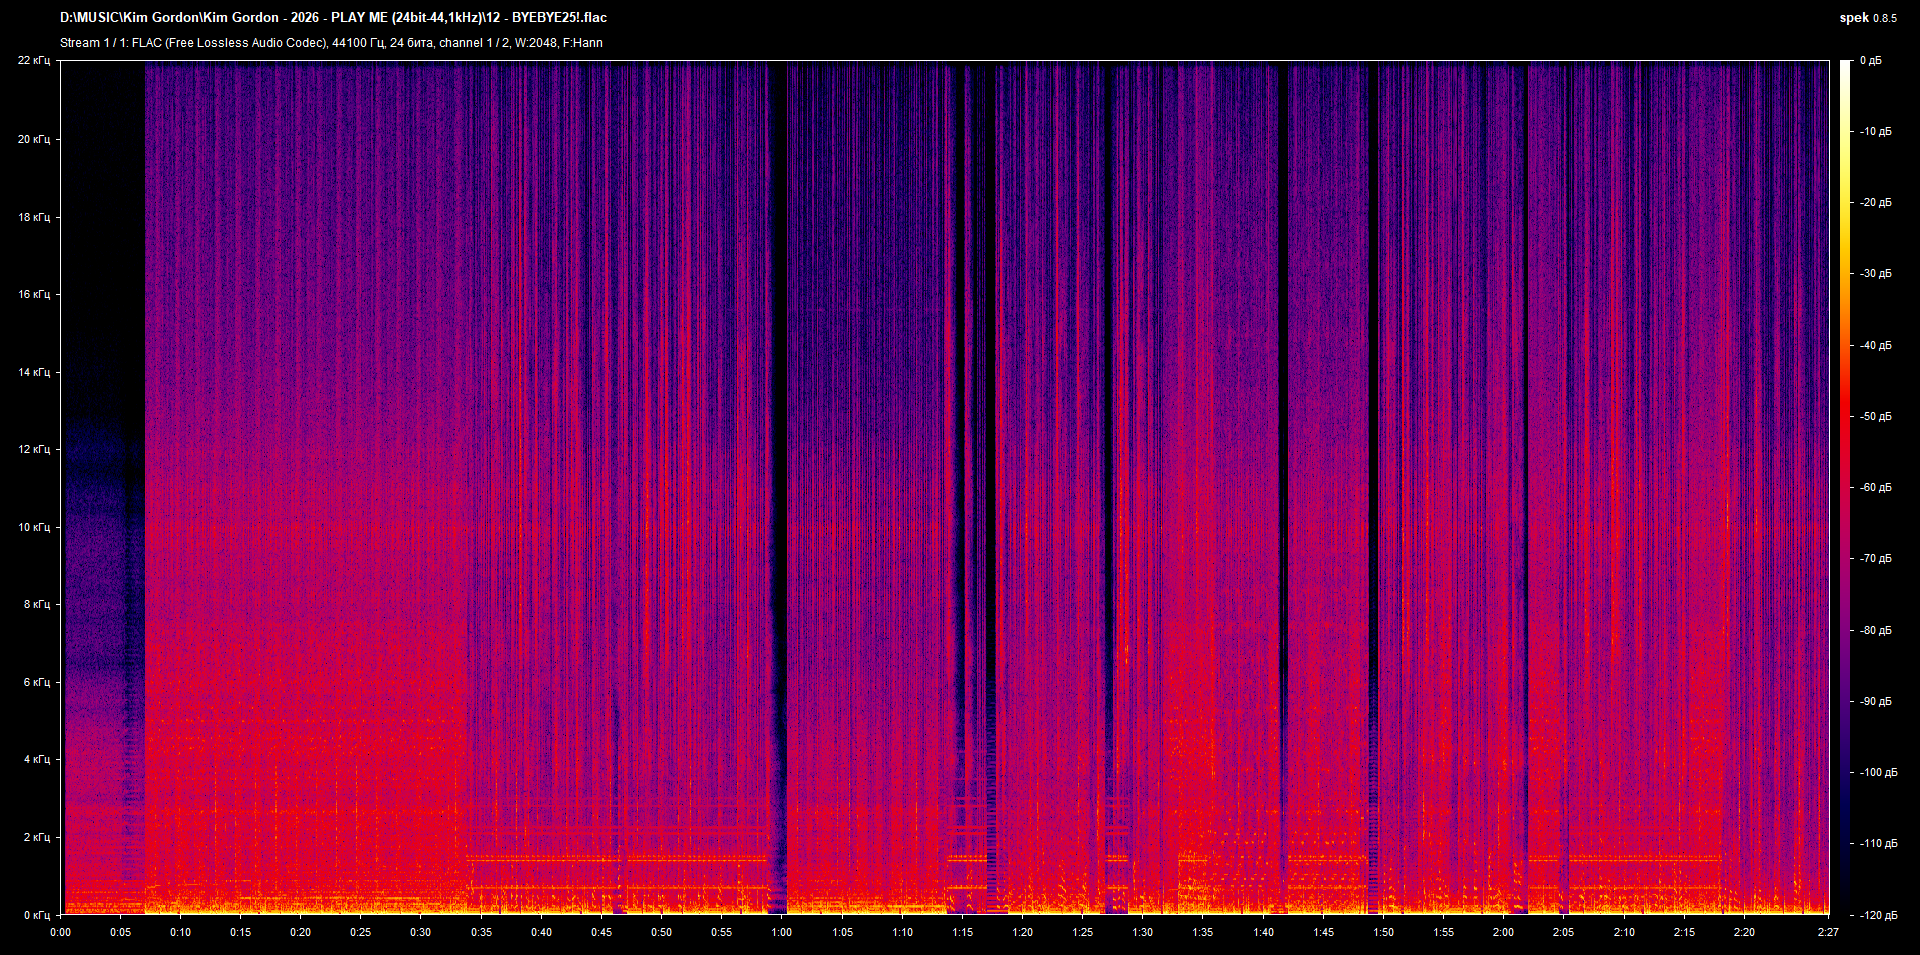Click the 44100 Гц sample rate text
The width and height of the screenshot is (1920, 955).
coord(359,43)
